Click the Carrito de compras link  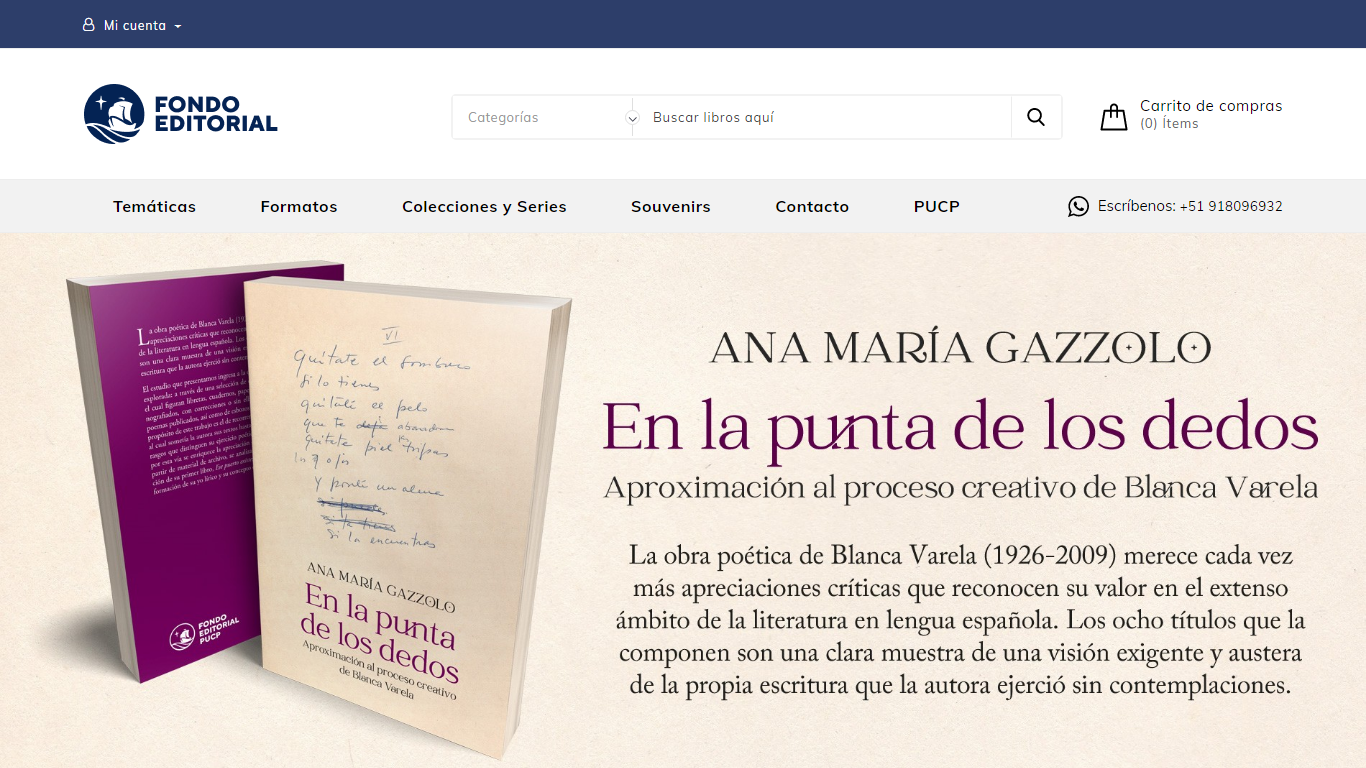click(x=1211, y=106)
